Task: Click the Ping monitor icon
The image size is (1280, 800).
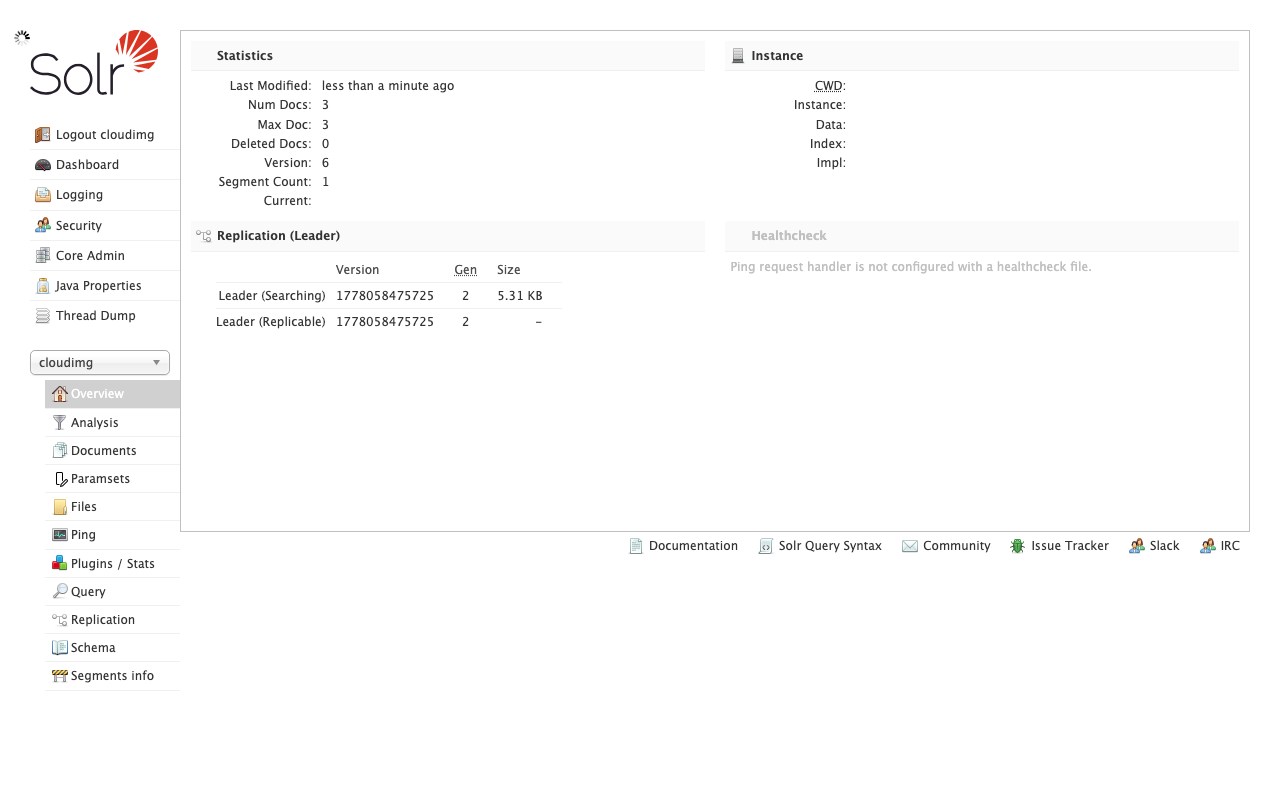Action: pyautogui.click(x=60, y=535)
